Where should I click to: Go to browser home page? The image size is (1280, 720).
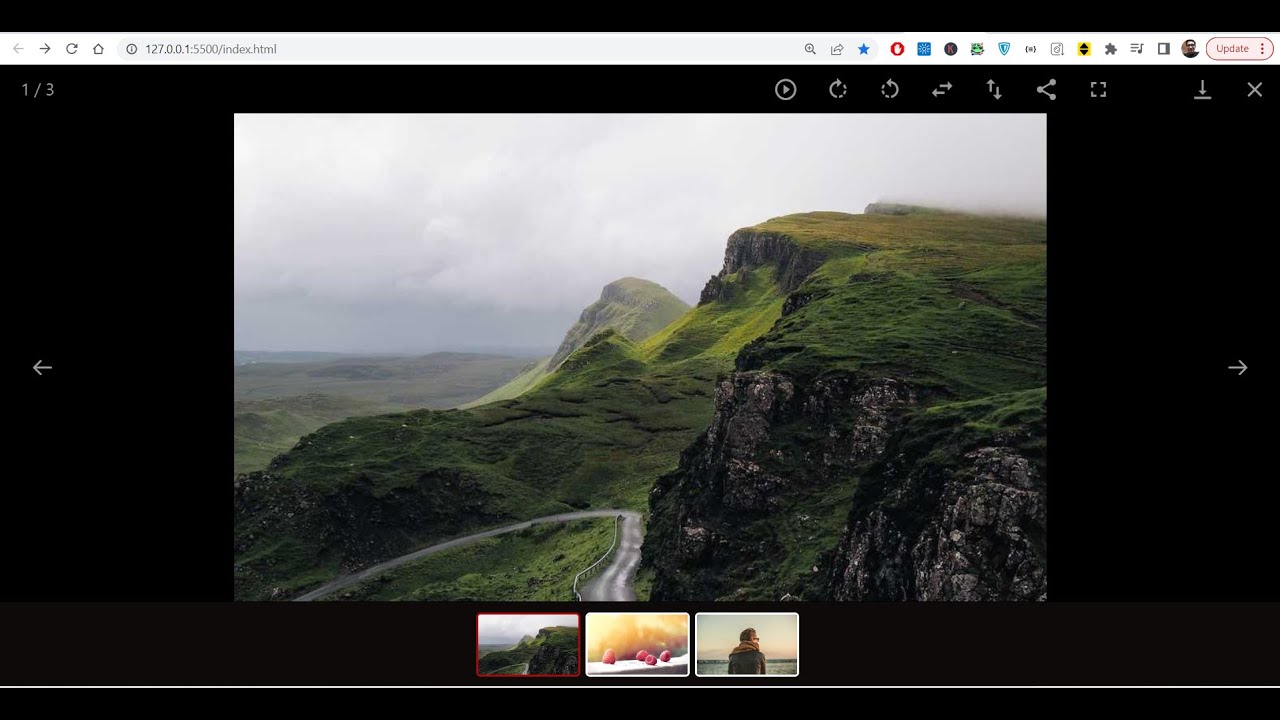point(98,49)
